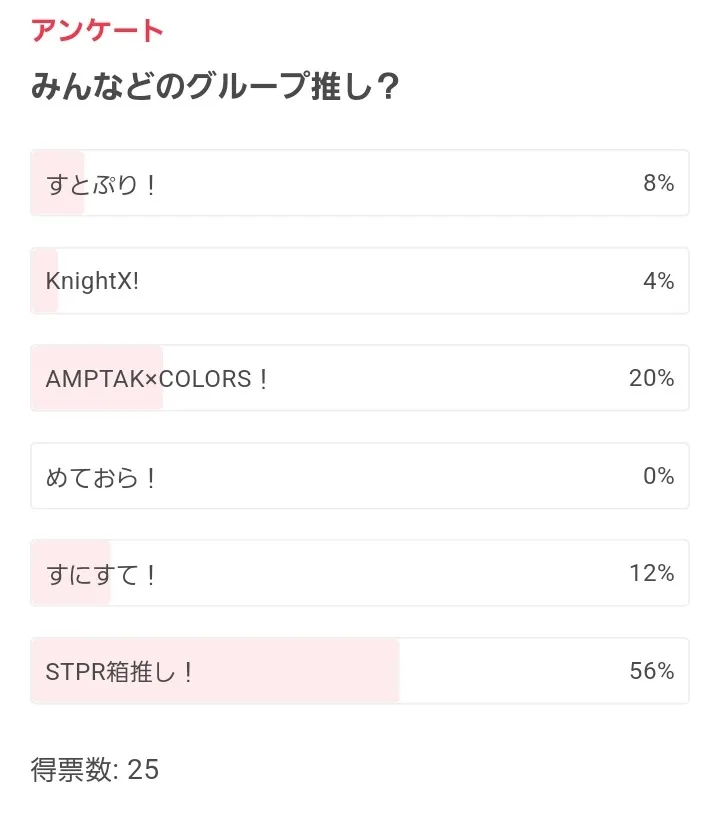The image size is (720, 828).
Task: Click the アンケート heading label
Action: [97, 30]
